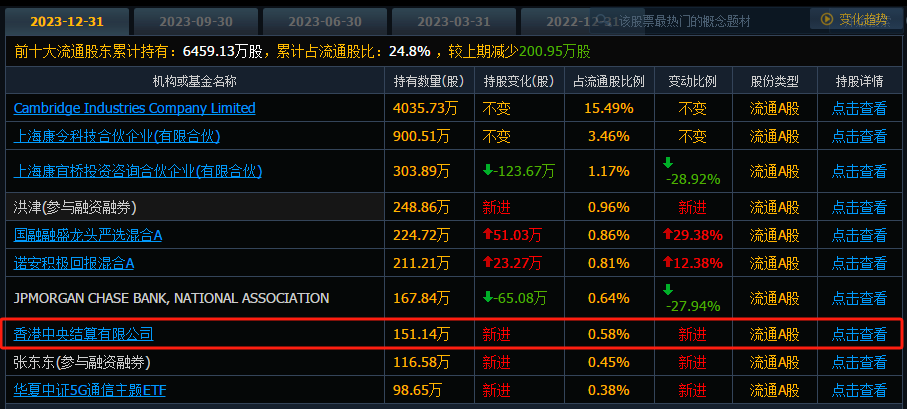This screenshot has height=409, width=907.
Task: Click 点击查看 for 国融融盛龙头 row
Action: 859,235
